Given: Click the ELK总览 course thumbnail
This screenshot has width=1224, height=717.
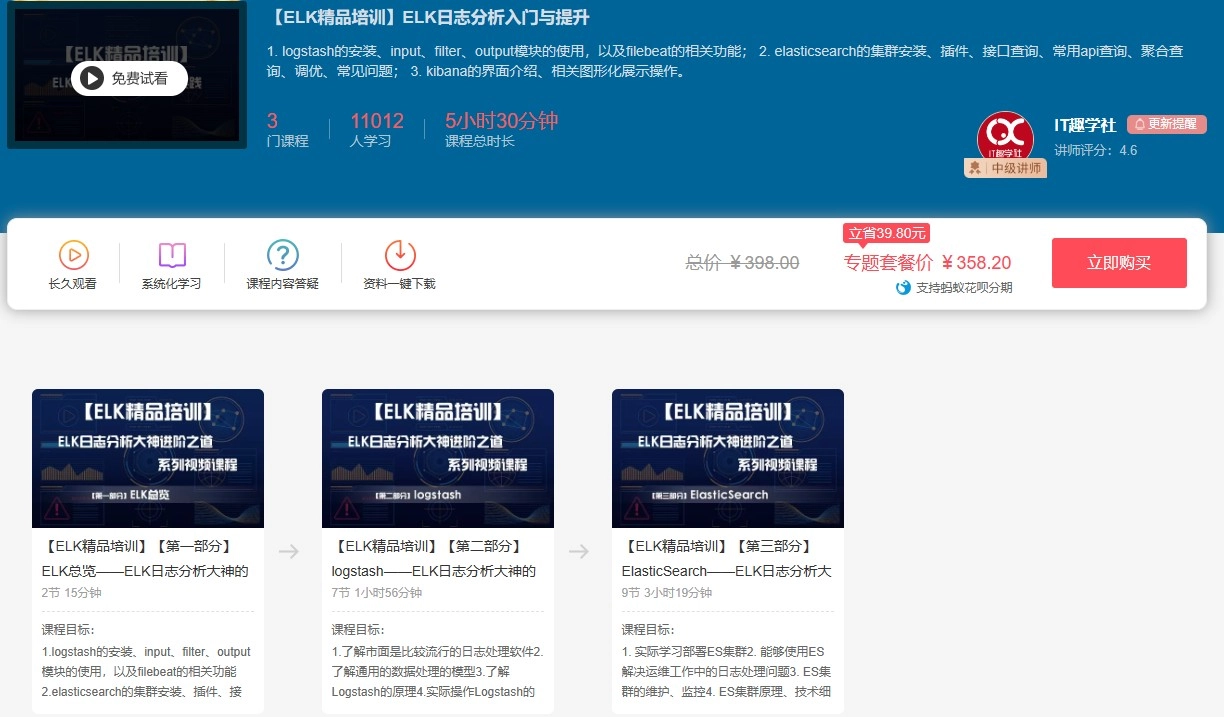Looking at the screenshot, I should point(147,457).
